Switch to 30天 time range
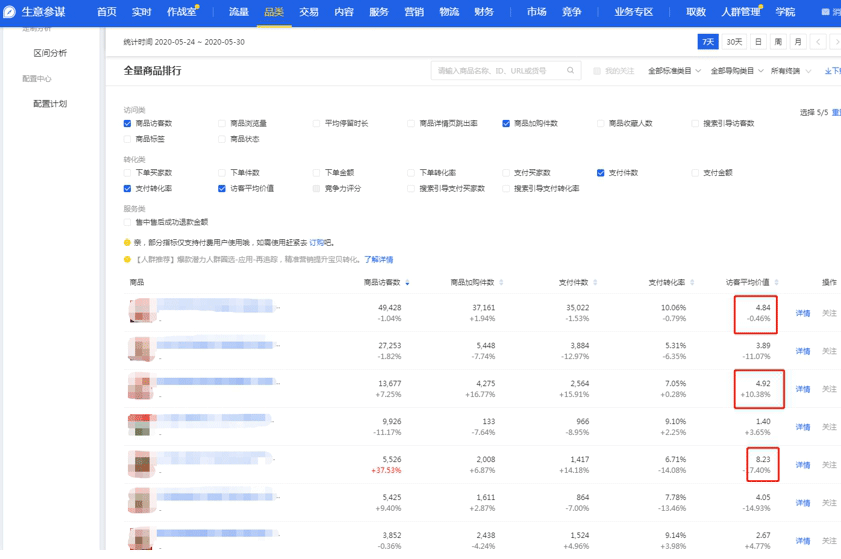Viewport: 841px width, 559px height. pyautogui.click(x=734, y=42)
